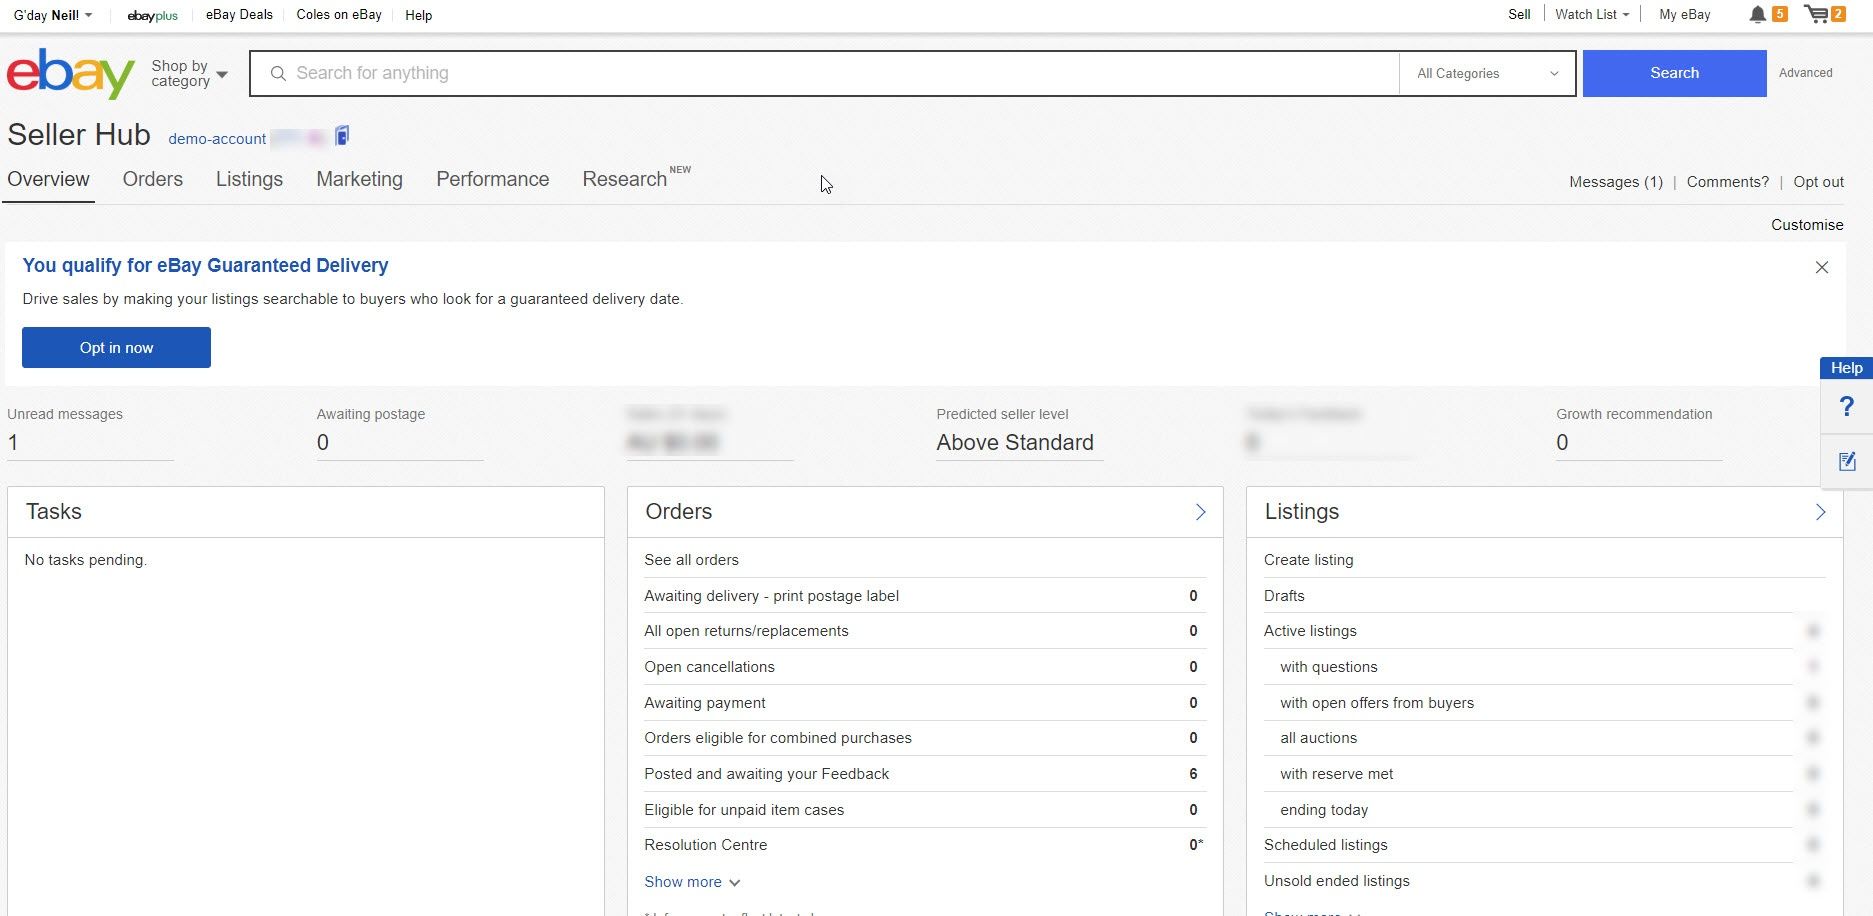Click the feedback note icon in Help sidebar
The image size is (1873, 916).
point(1846,461)
